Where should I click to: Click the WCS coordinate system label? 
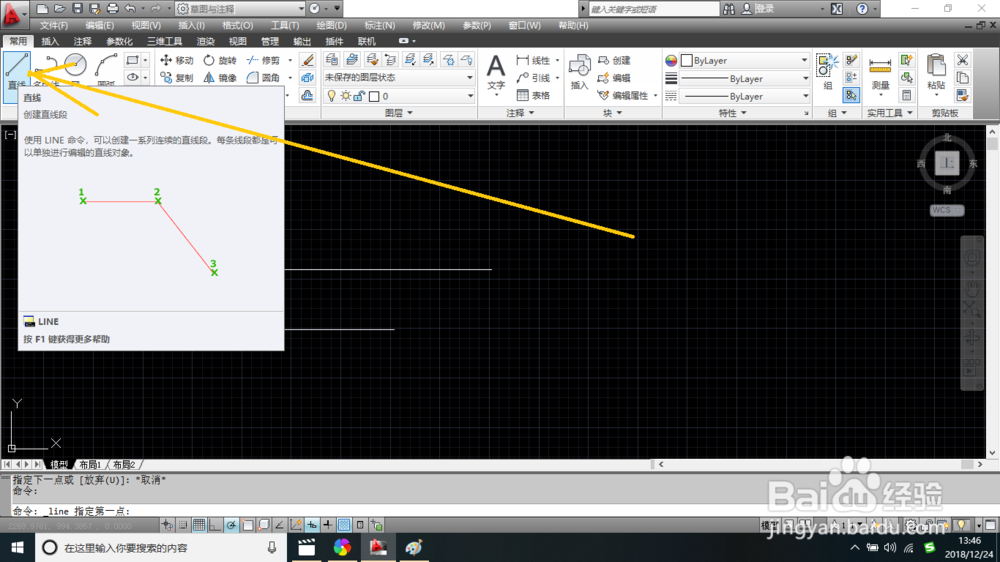click(x=946, y=210)
